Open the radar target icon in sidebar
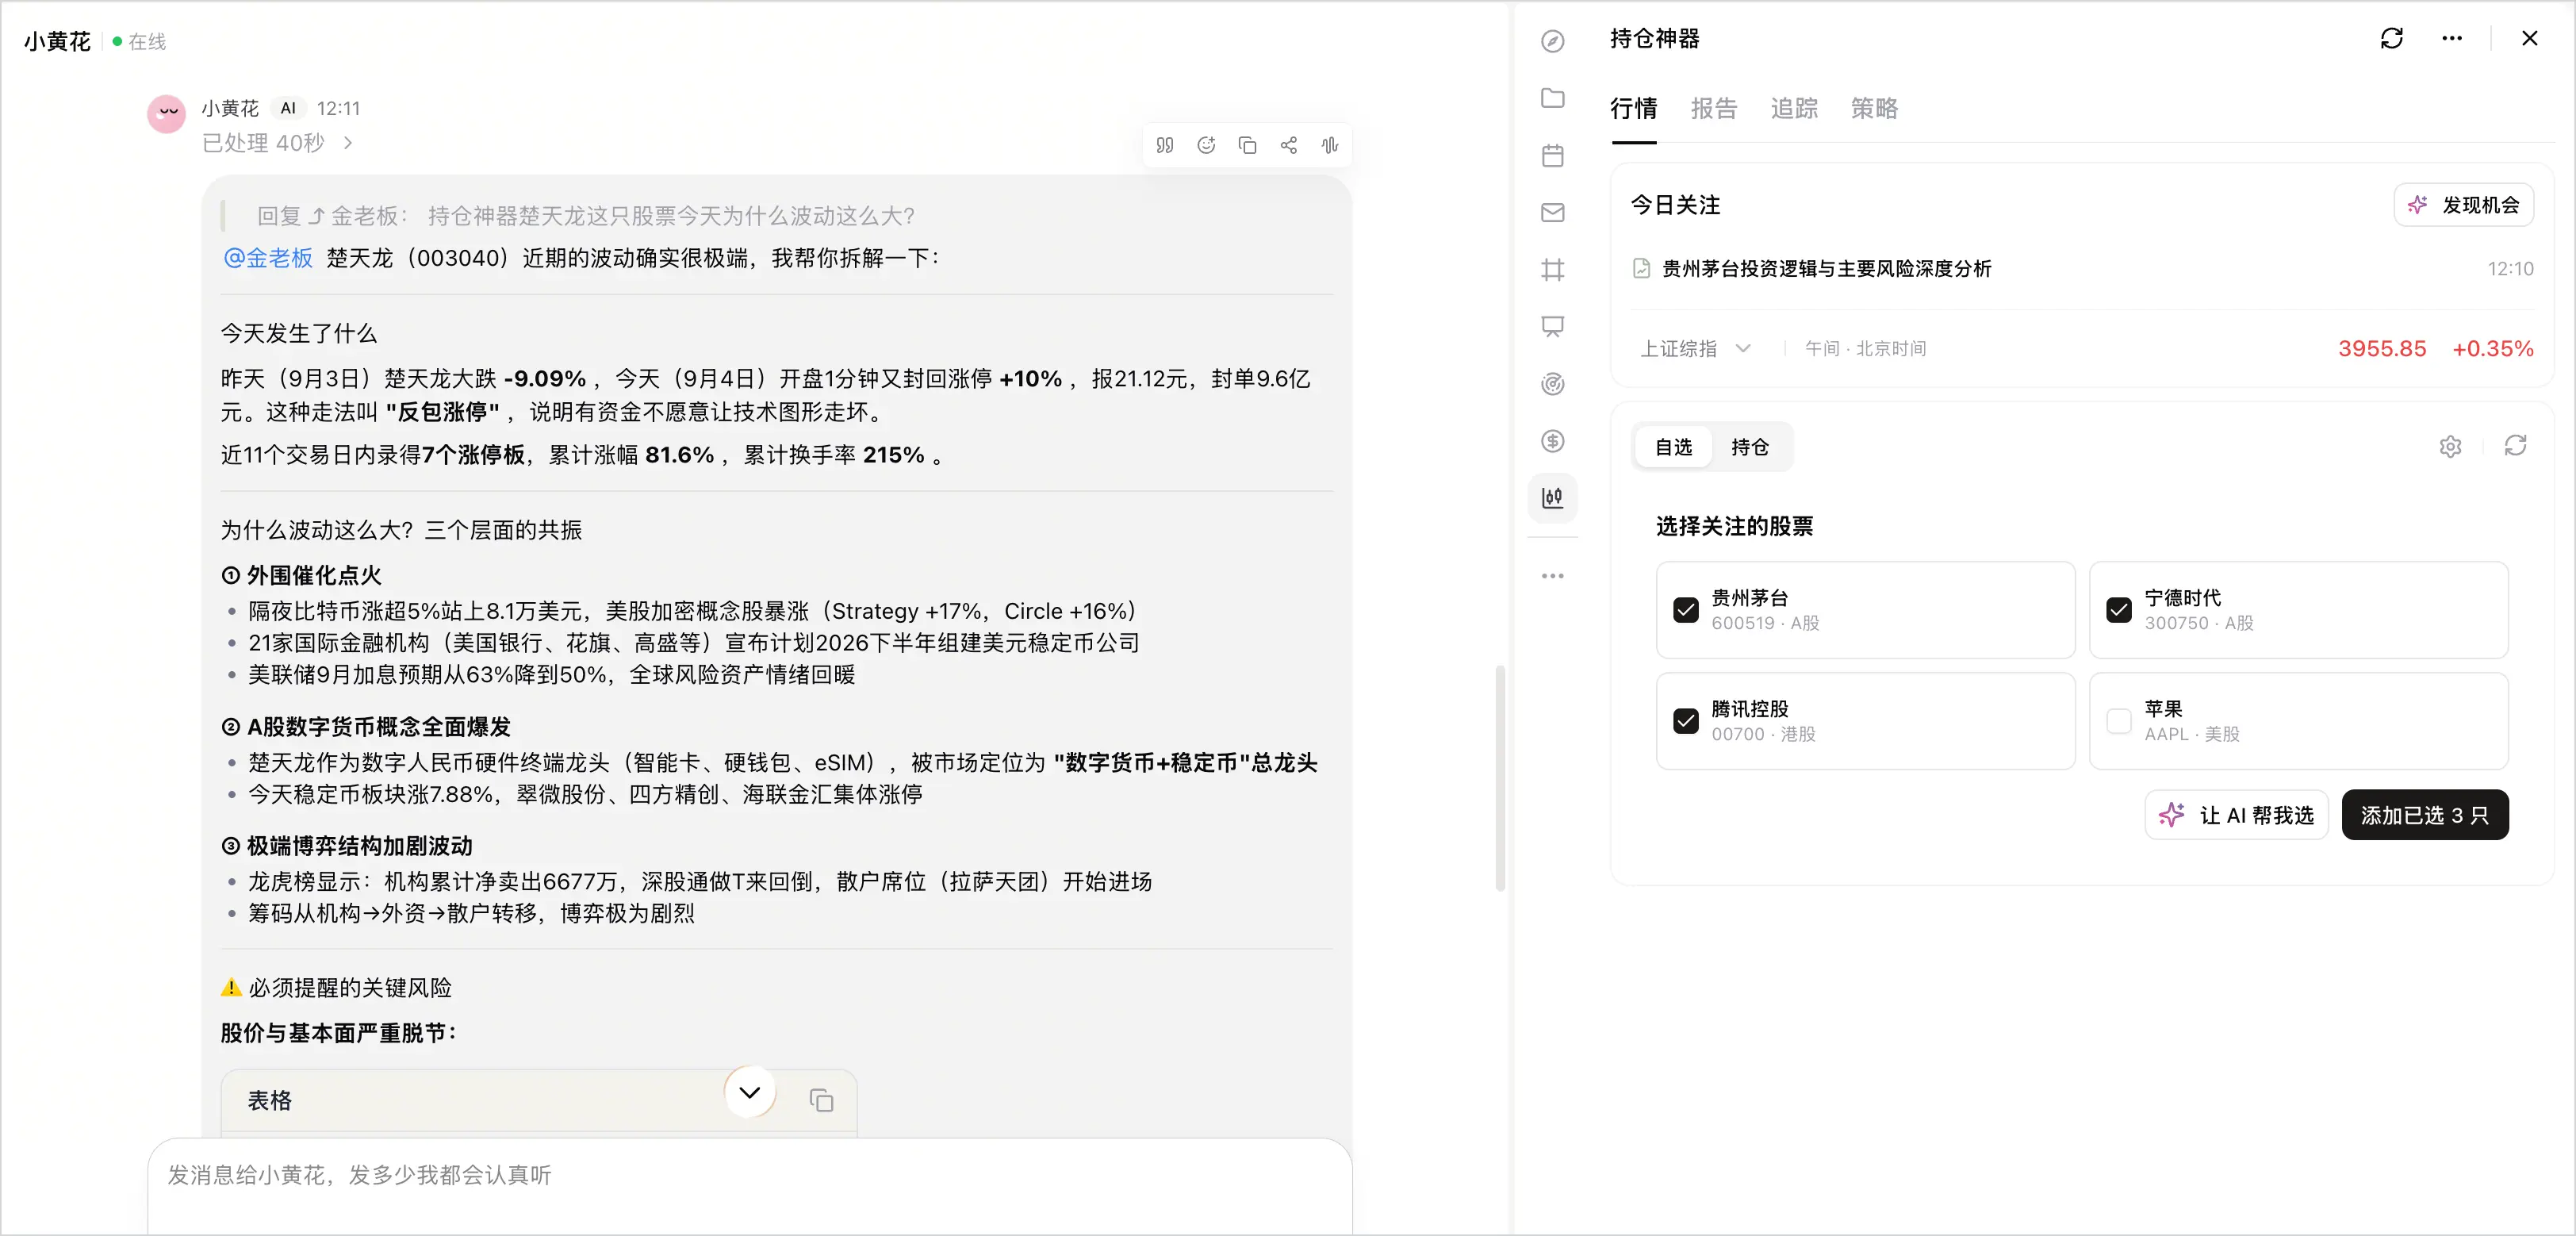This screenshot has width=2576, height=1236. pyautogui.click(x=1552, y=384)
